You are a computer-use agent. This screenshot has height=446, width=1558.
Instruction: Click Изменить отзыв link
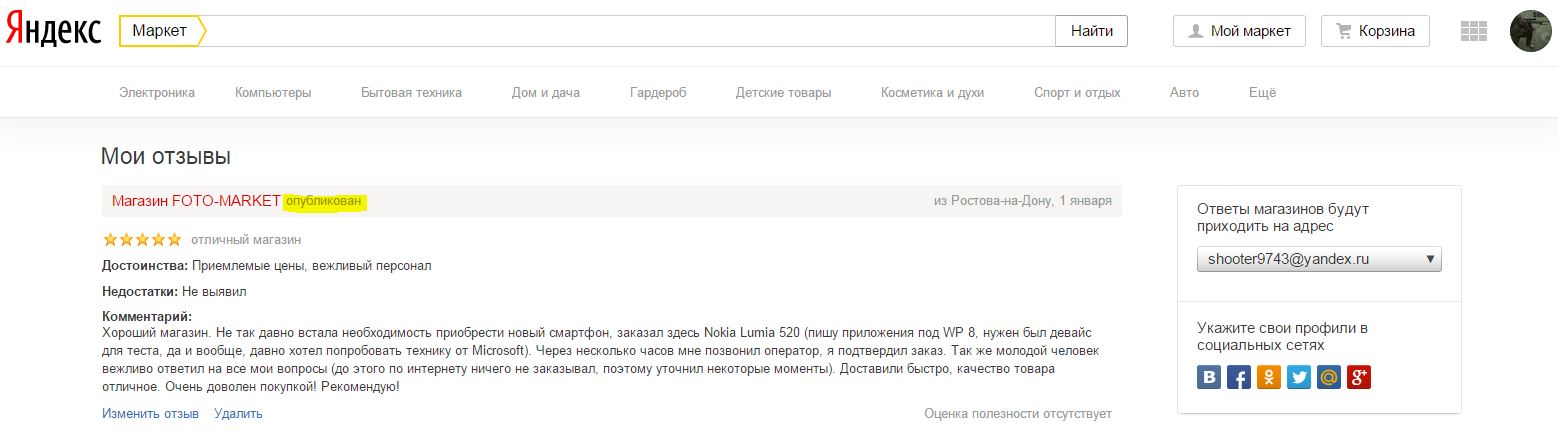click(x=150, y=413)
